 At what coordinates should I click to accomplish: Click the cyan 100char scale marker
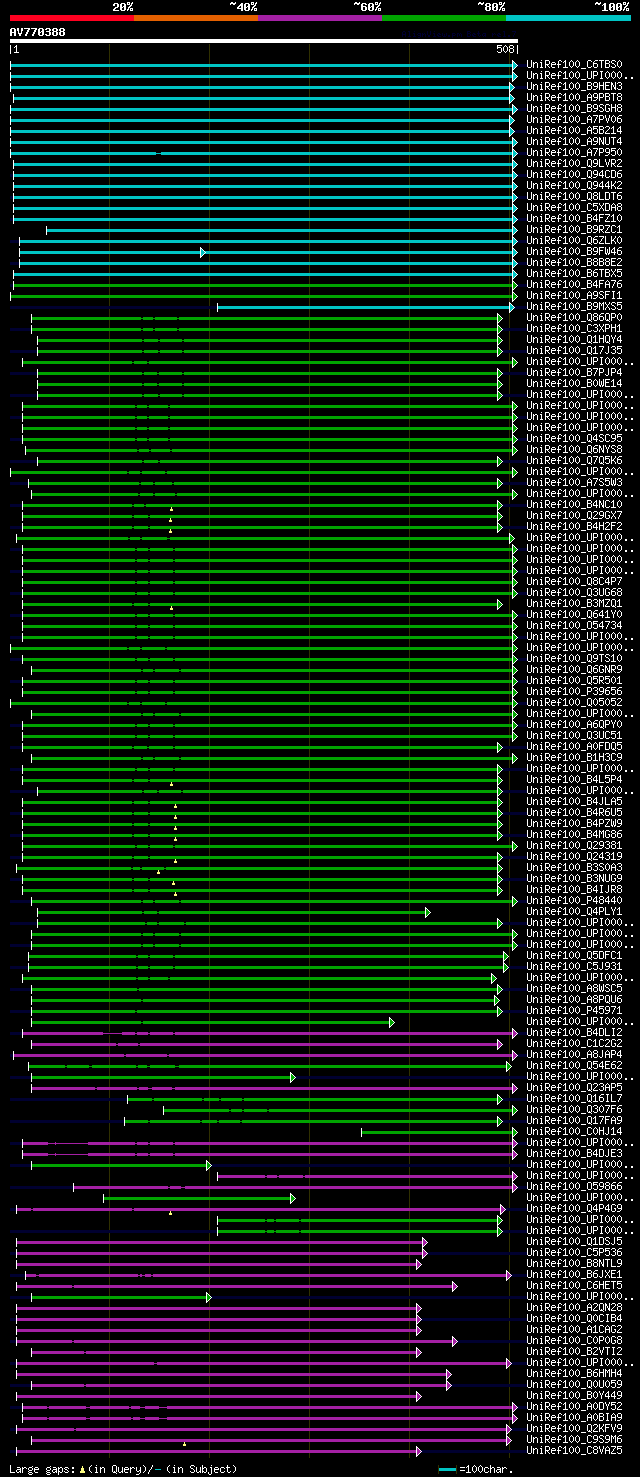point(447,1469)
